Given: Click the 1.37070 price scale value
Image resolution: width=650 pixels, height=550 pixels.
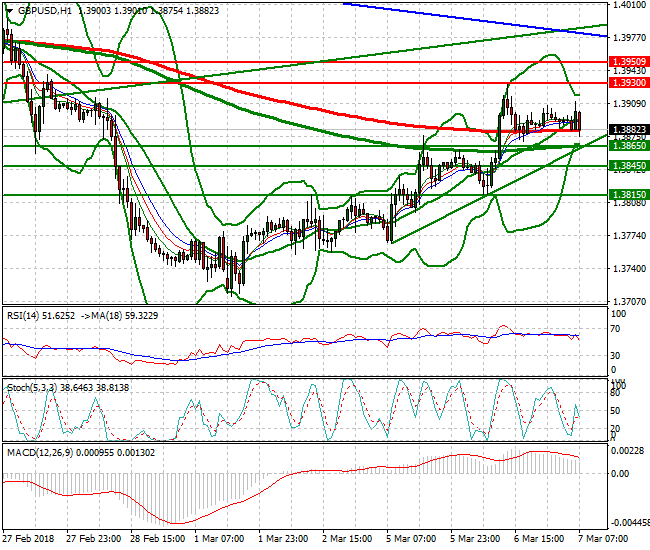Looking at the screenshot, I should (629, 301).
